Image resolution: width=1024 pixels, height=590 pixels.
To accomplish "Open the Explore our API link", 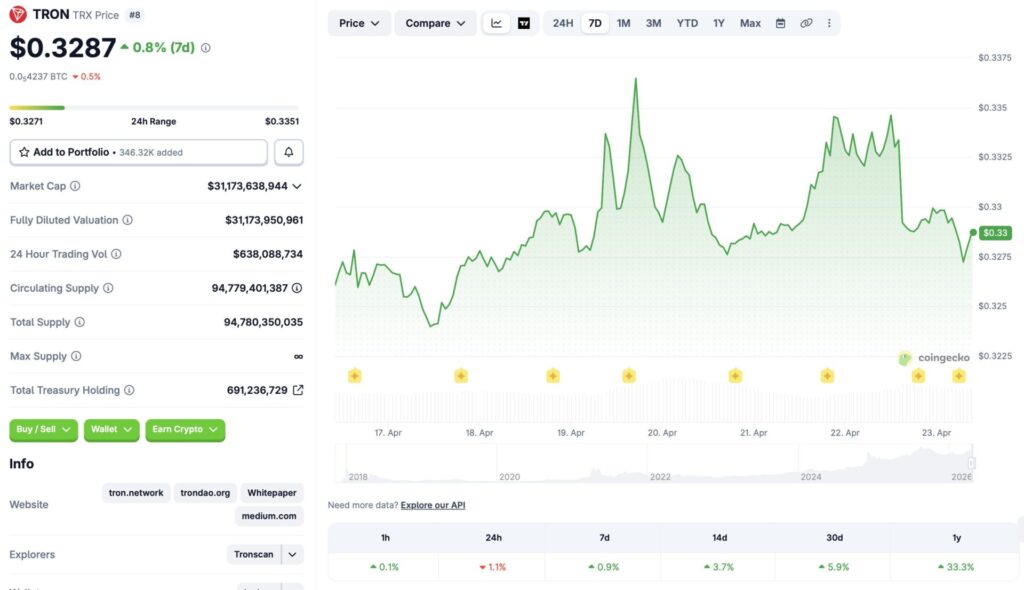I will coord(433,505).
